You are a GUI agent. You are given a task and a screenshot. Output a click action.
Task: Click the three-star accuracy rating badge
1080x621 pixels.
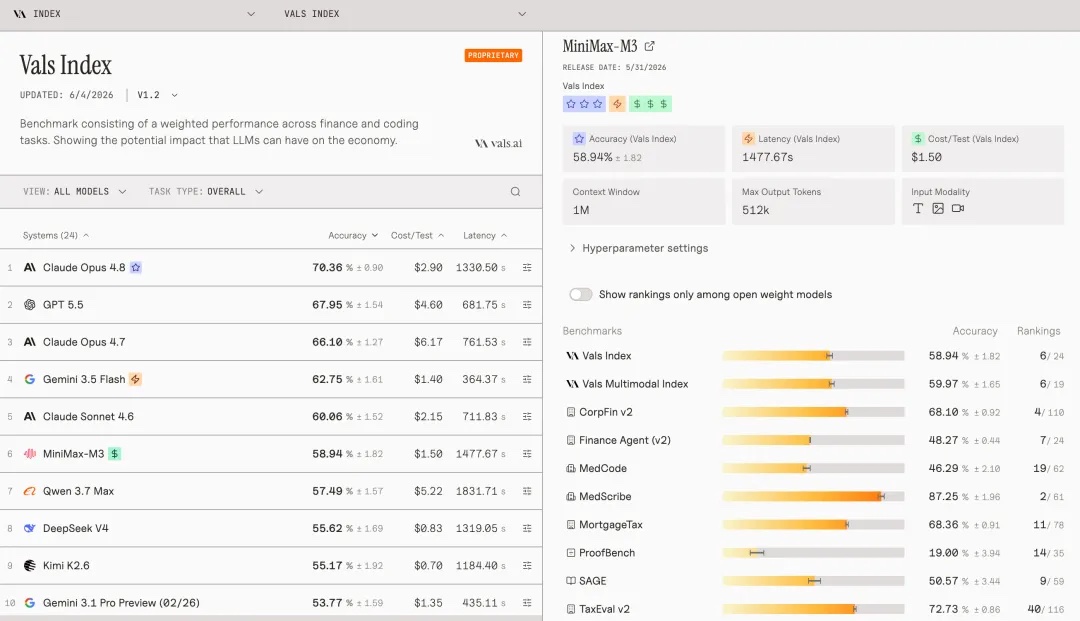click(584, 104)
